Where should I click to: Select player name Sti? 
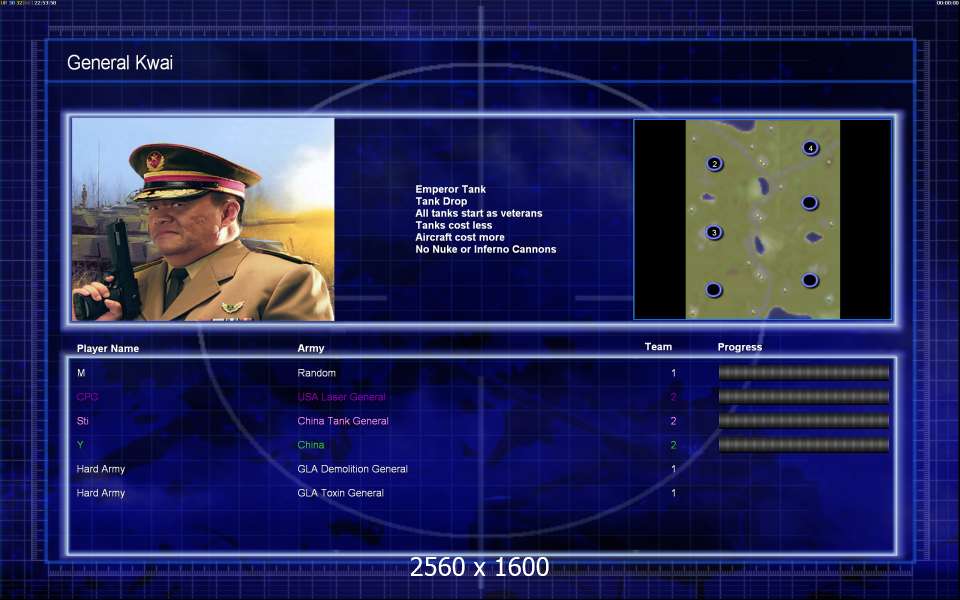[x=83, y=421]
